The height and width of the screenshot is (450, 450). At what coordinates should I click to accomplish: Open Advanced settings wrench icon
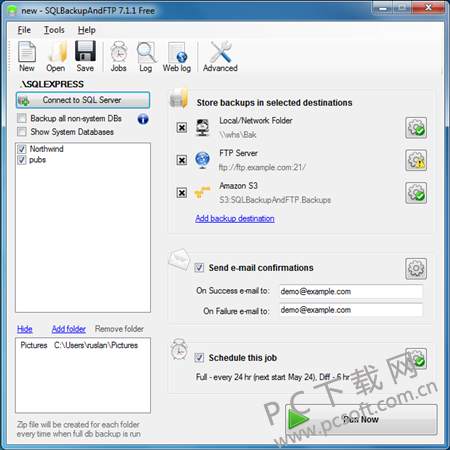coord(220,57)
